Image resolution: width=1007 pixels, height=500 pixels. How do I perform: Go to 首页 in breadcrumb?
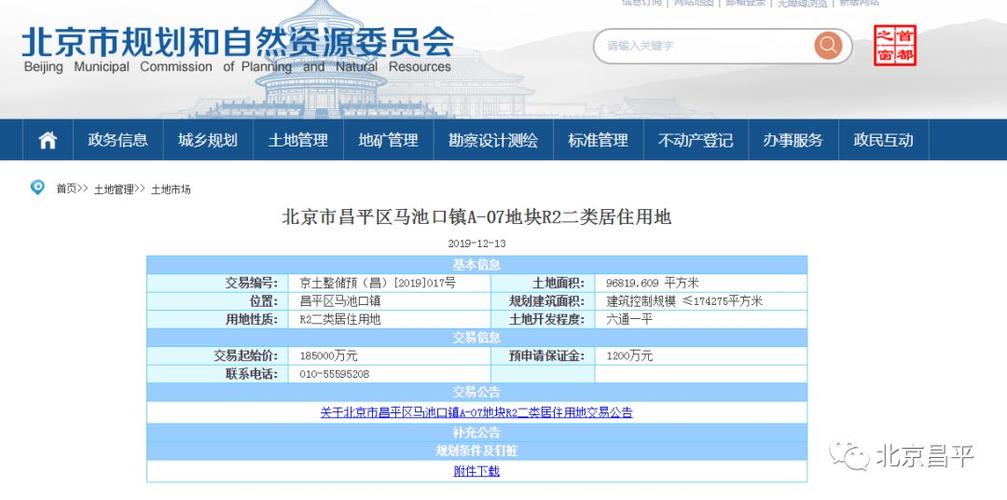[x=66, y=189]
